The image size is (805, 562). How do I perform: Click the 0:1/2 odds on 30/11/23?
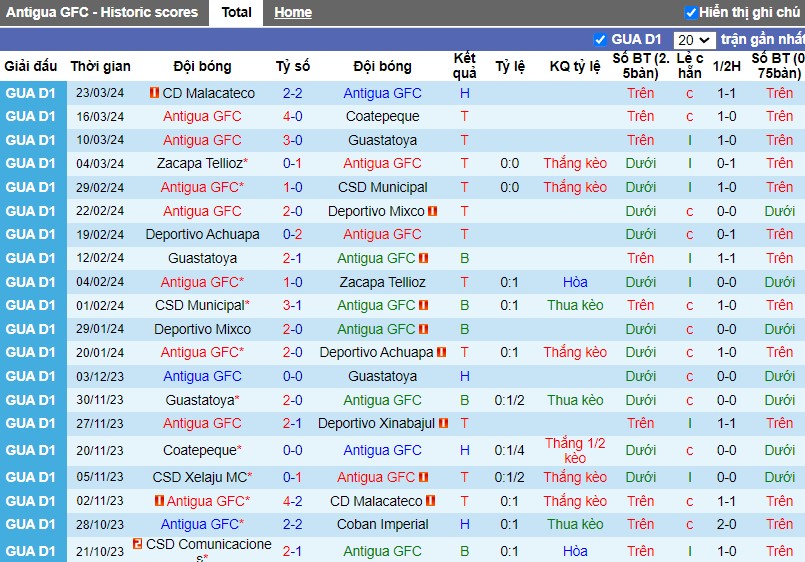tap(509, 400)
